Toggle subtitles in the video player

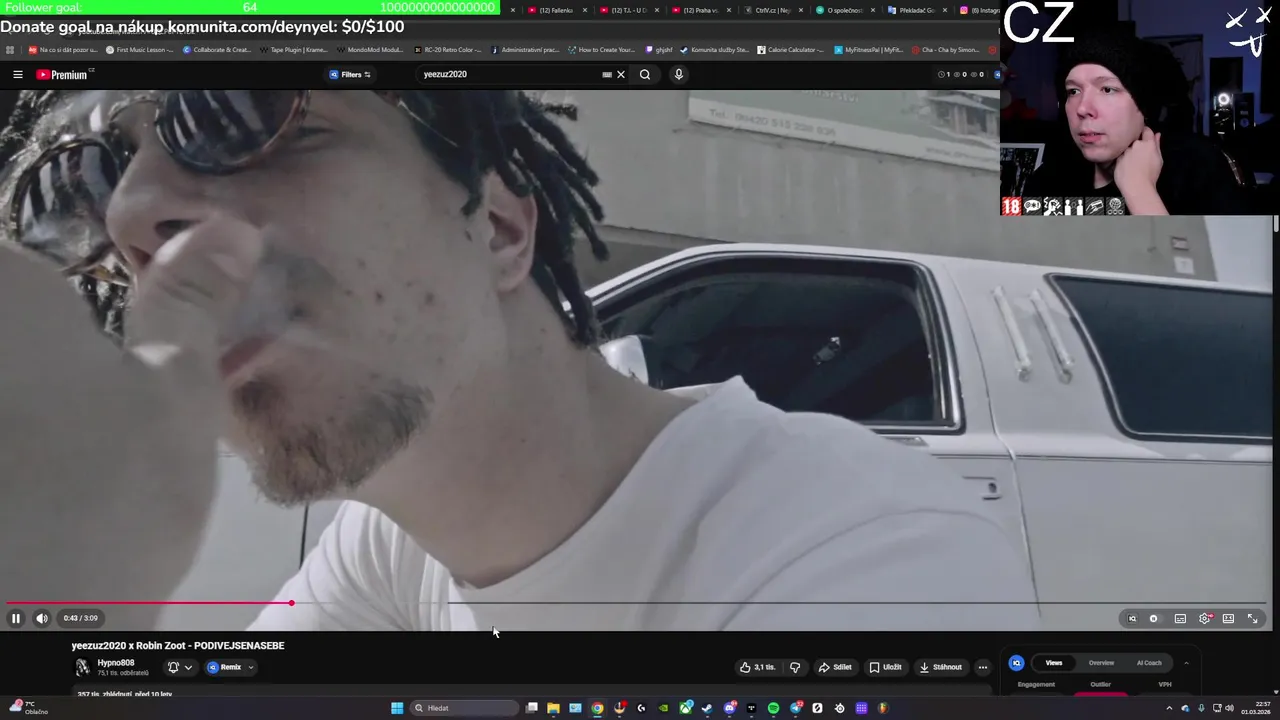pyautogui.click(x=1180, y=618)
